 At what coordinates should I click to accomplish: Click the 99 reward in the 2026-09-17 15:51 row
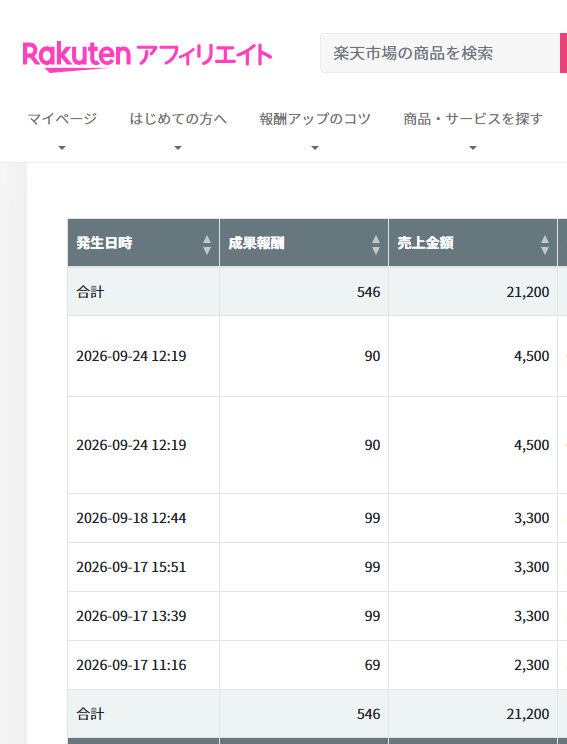point(304,567)
